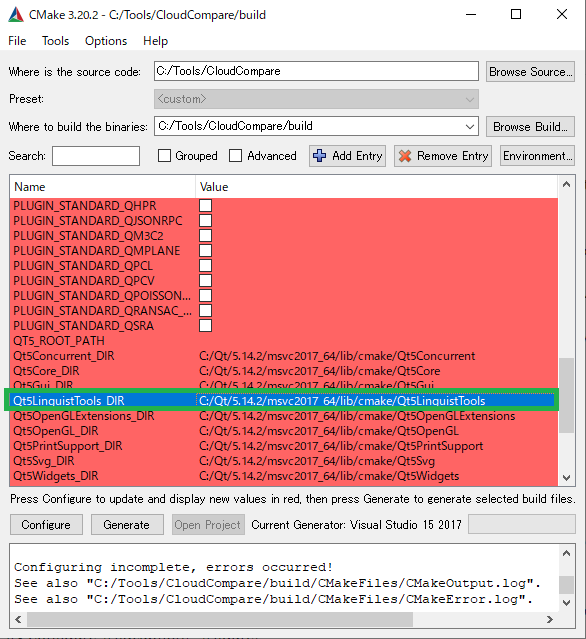Click the Value column header
The width and height of the screenshot is (586, 639).
coord(377,187)
